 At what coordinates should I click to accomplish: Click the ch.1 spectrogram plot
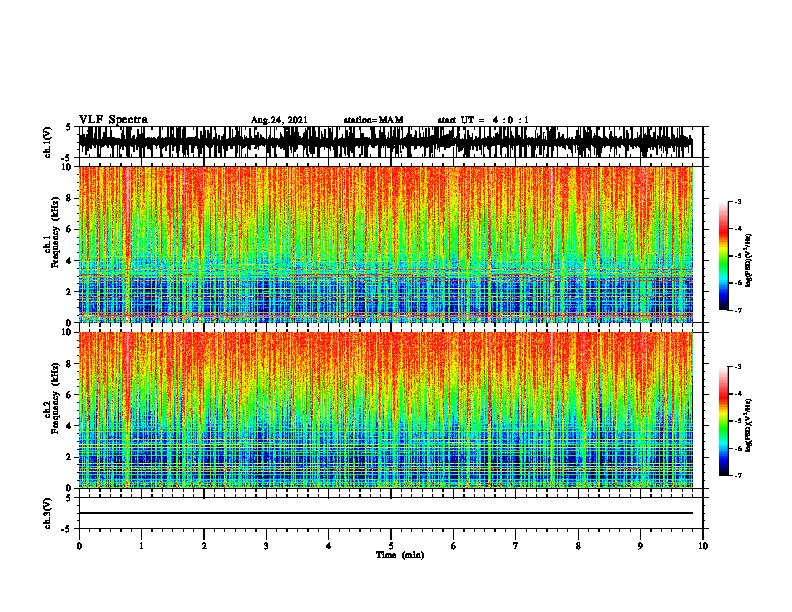tap(385, 244)
